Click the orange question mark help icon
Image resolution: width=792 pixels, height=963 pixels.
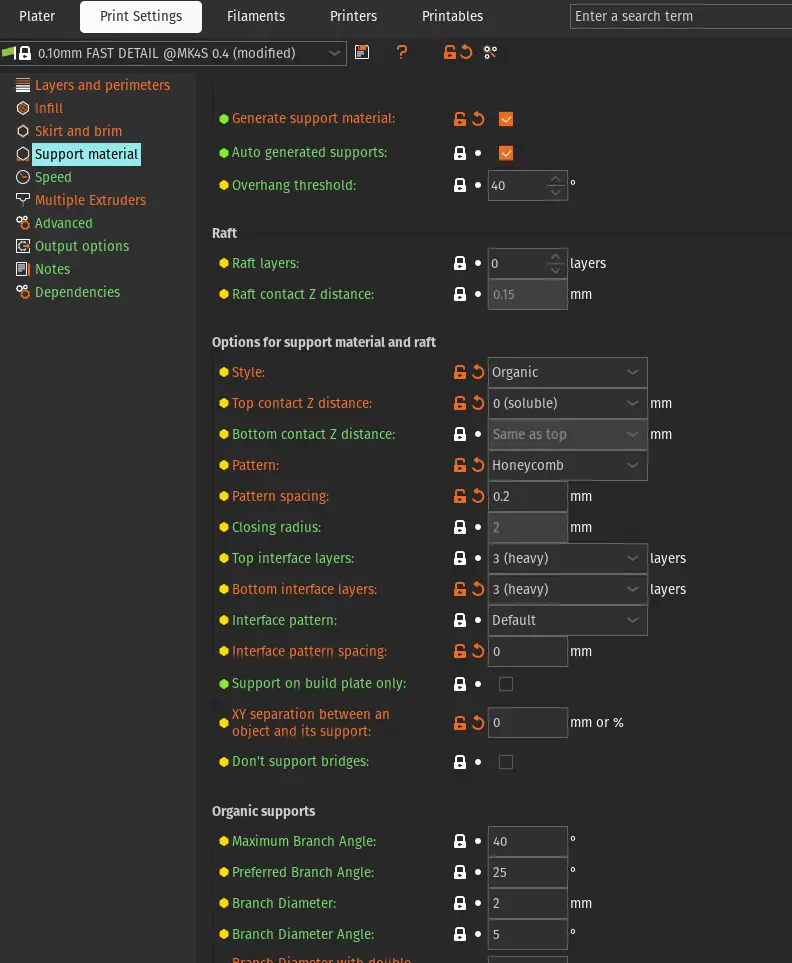(402, 53)
